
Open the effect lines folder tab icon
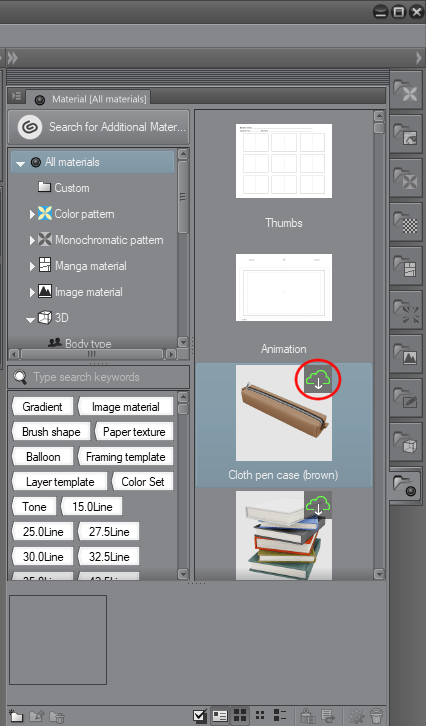point(406,311)
